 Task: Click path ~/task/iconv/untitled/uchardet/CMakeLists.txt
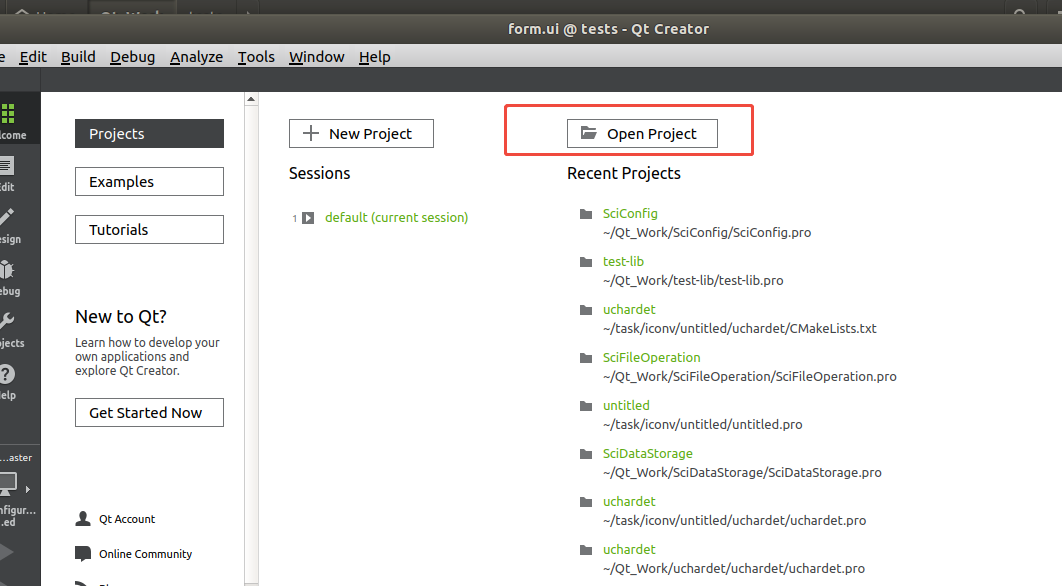coord(740,329)
